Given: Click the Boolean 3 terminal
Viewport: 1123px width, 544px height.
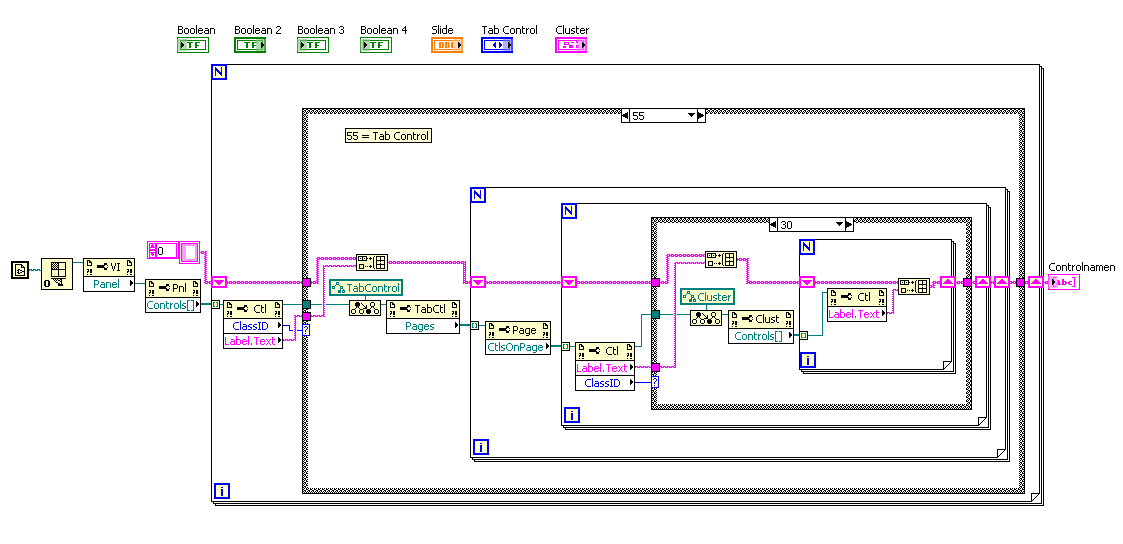Looking at the screenshot, I should [x=313, y=45].
